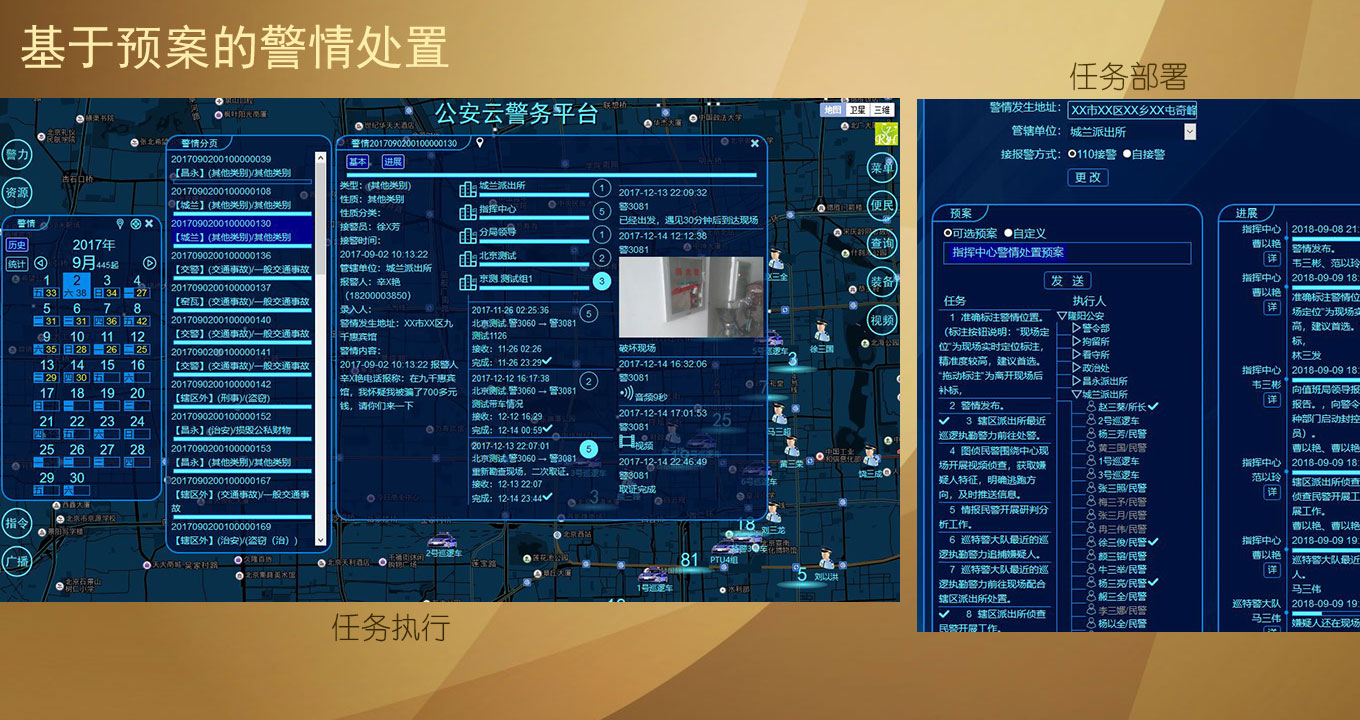Click count badge 3 beside 京测 测试组1

(x=601, y=282)
